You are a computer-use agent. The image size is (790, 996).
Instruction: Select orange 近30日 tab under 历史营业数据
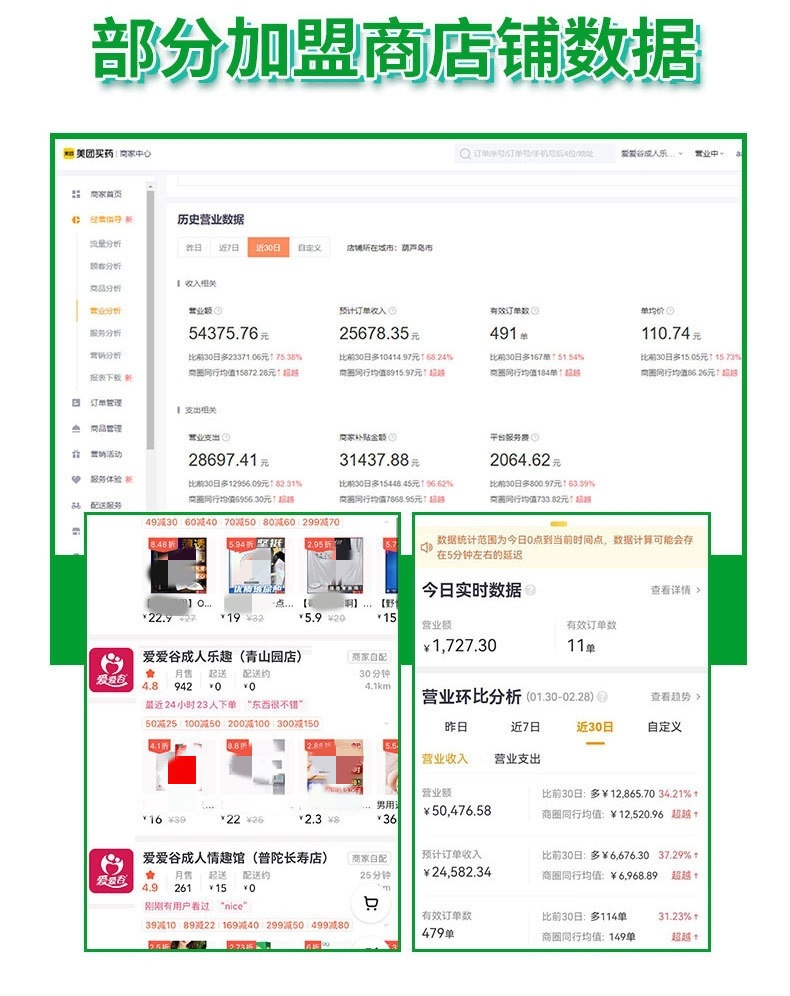coord(268,248)
